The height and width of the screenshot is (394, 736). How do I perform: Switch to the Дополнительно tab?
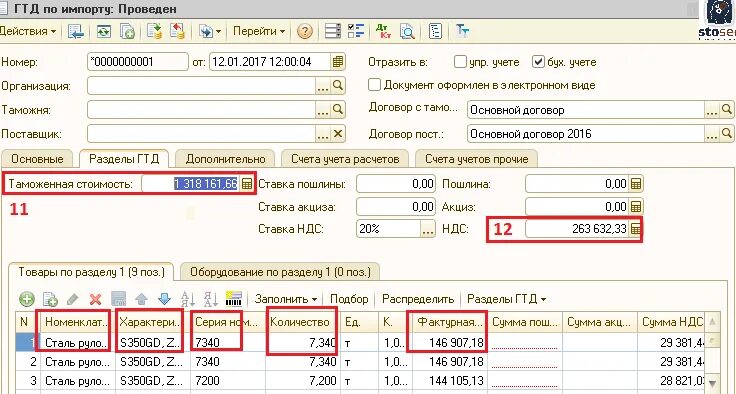[x=225, y=159]
